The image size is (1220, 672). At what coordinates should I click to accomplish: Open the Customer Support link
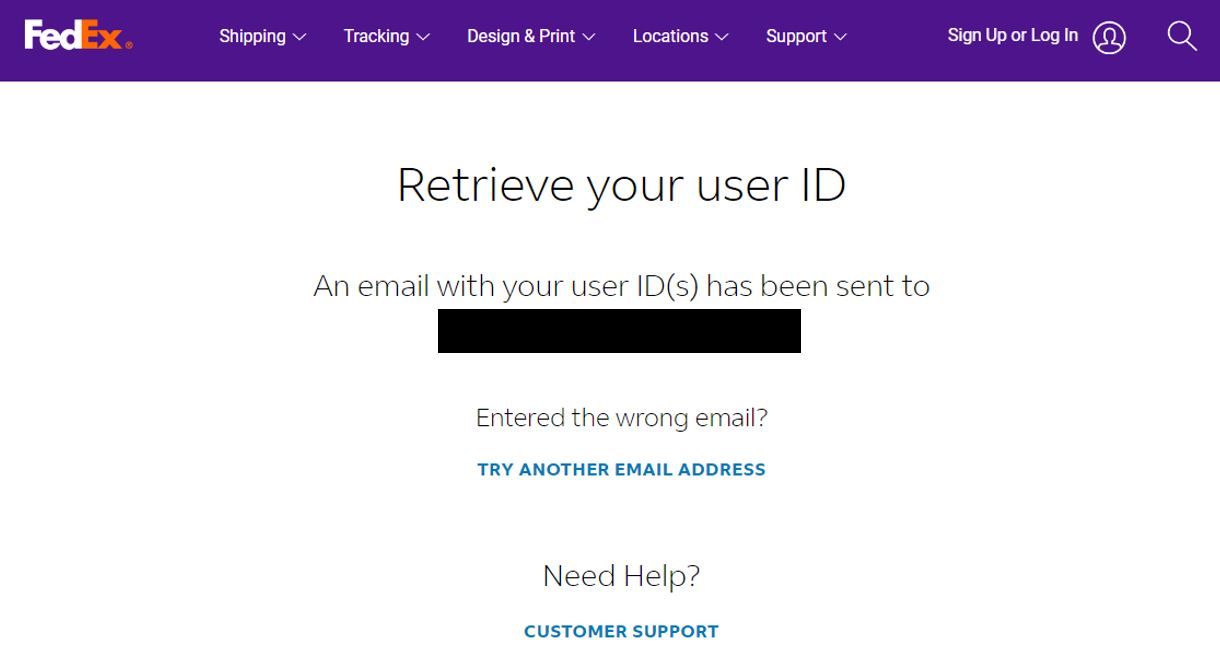[x=622, y=632]
